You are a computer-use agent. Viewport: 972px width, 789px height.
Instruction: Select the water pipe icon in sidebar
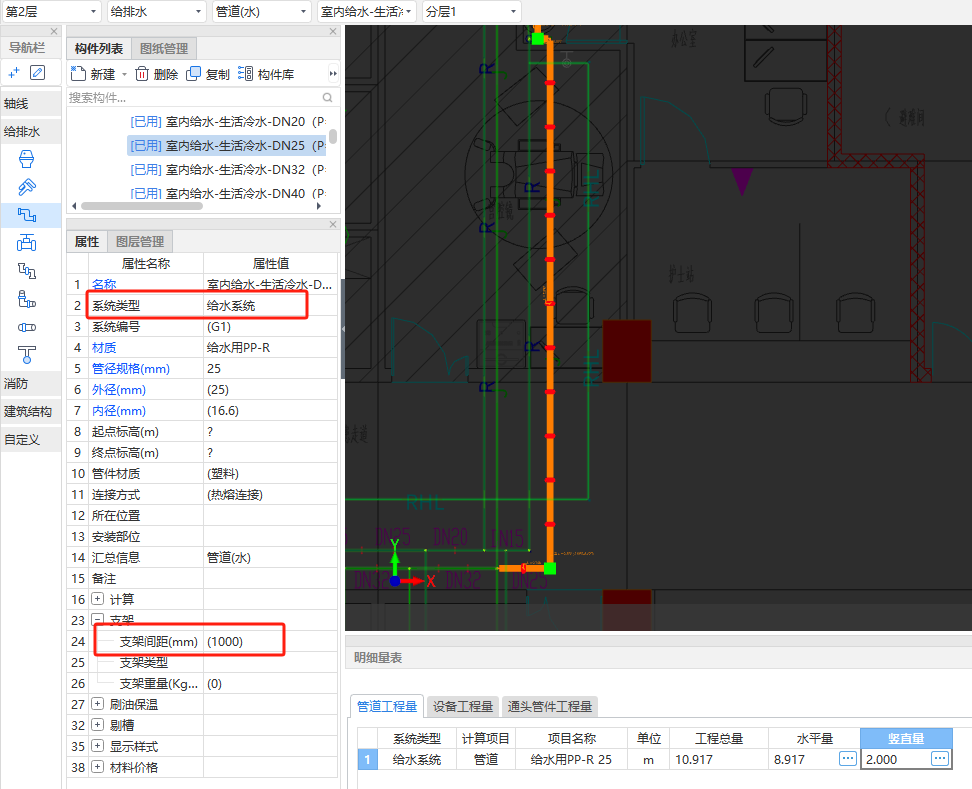[26, 215]
